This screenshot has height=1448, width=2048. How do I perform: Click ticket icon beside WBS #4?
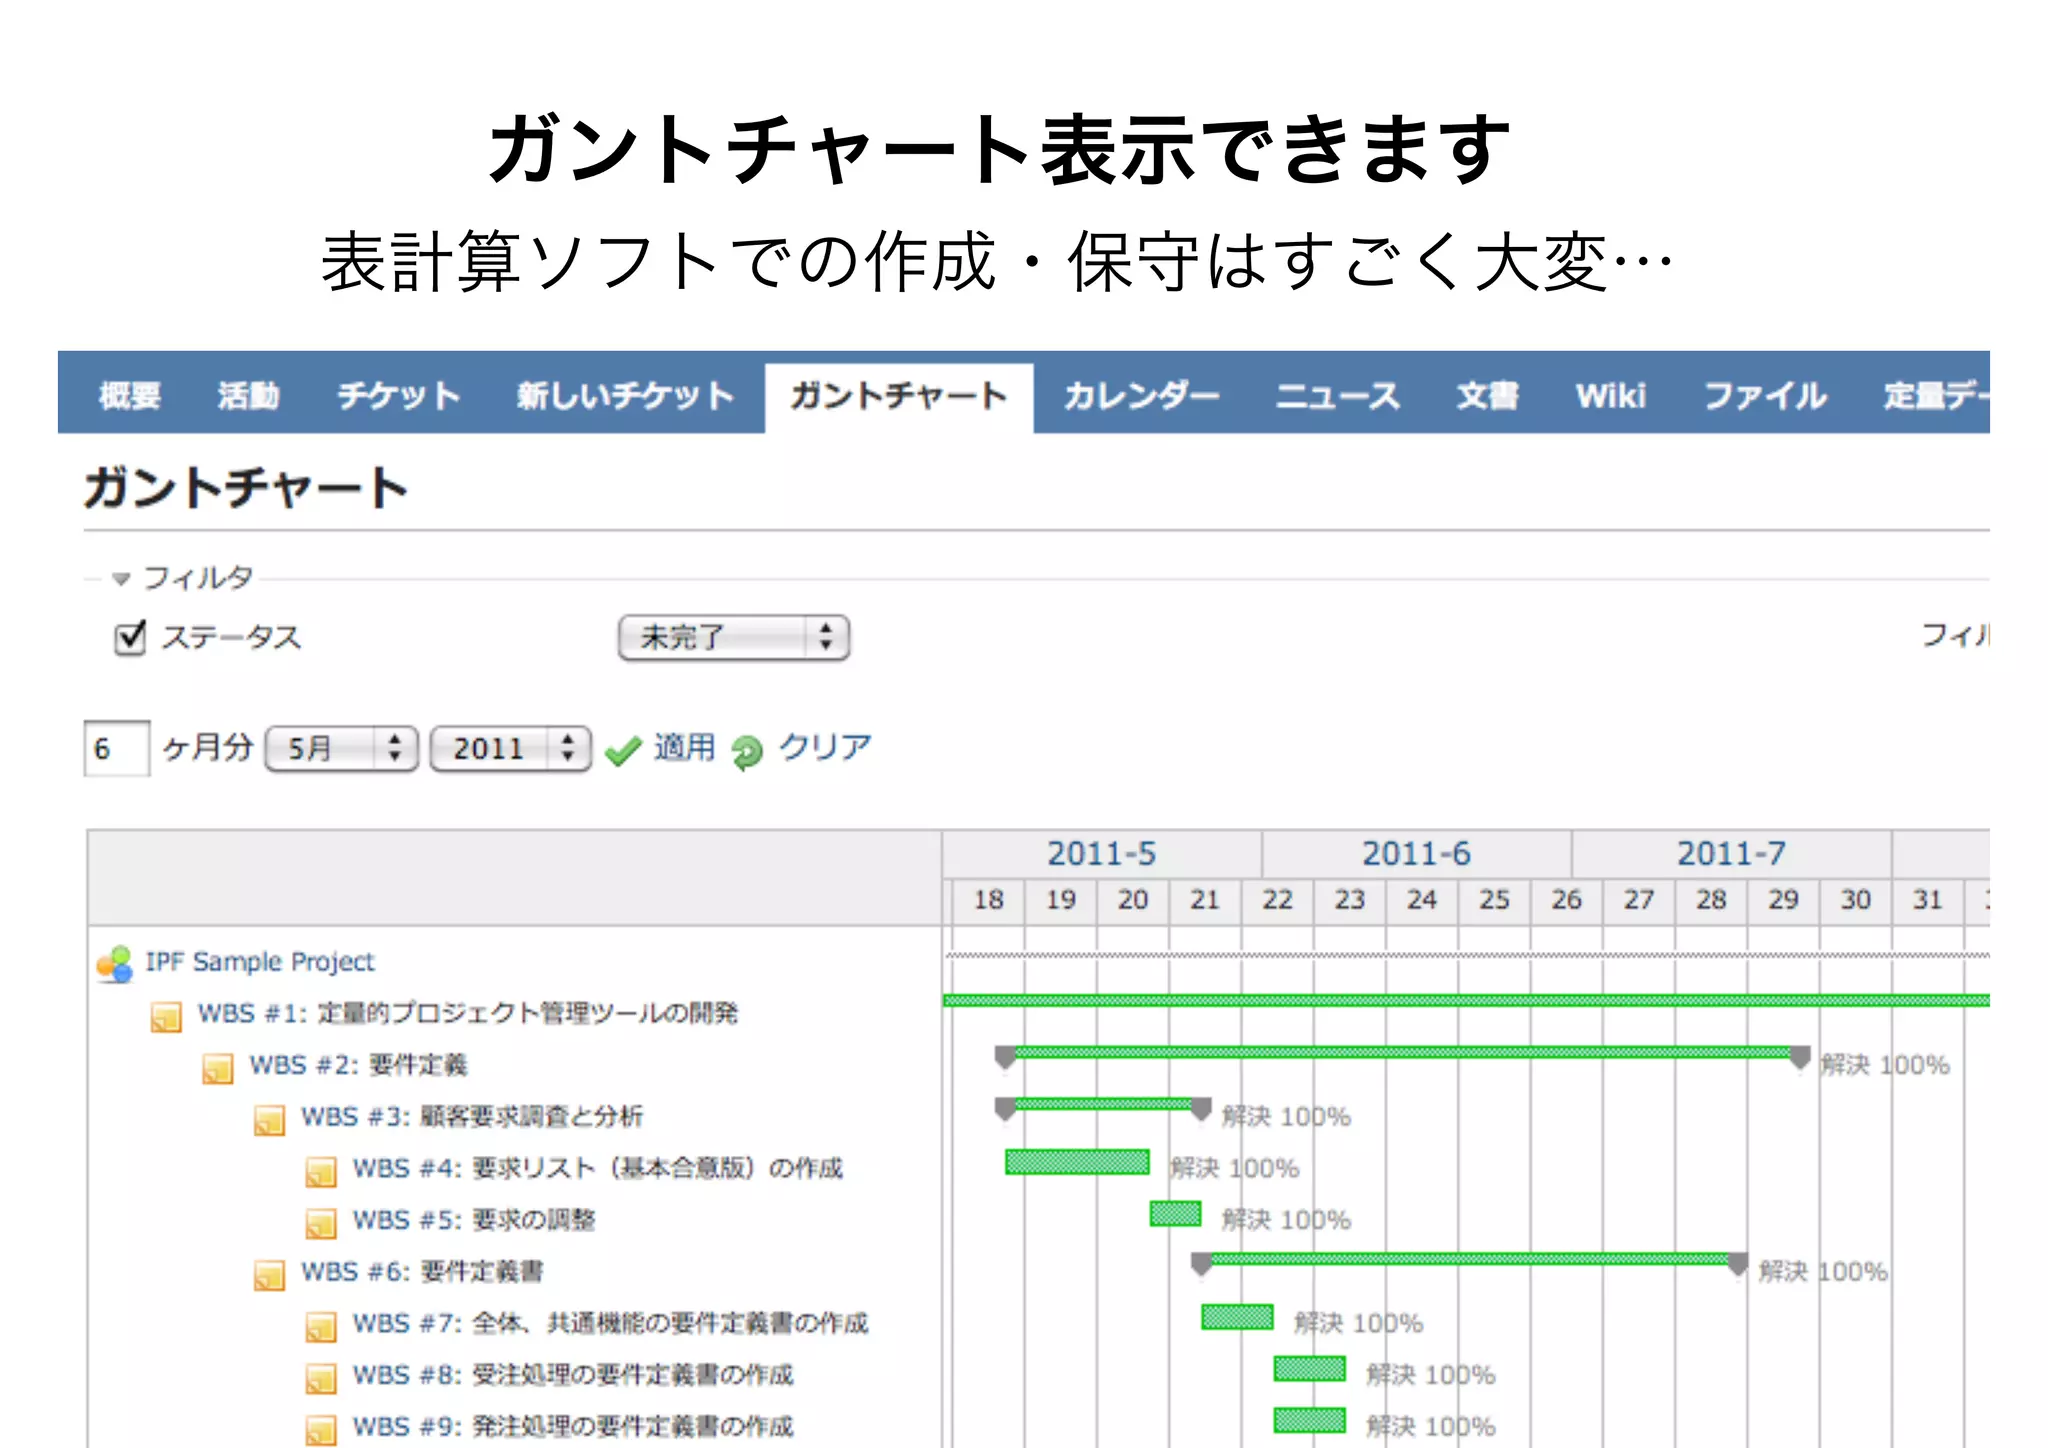tap(321, 1172)
